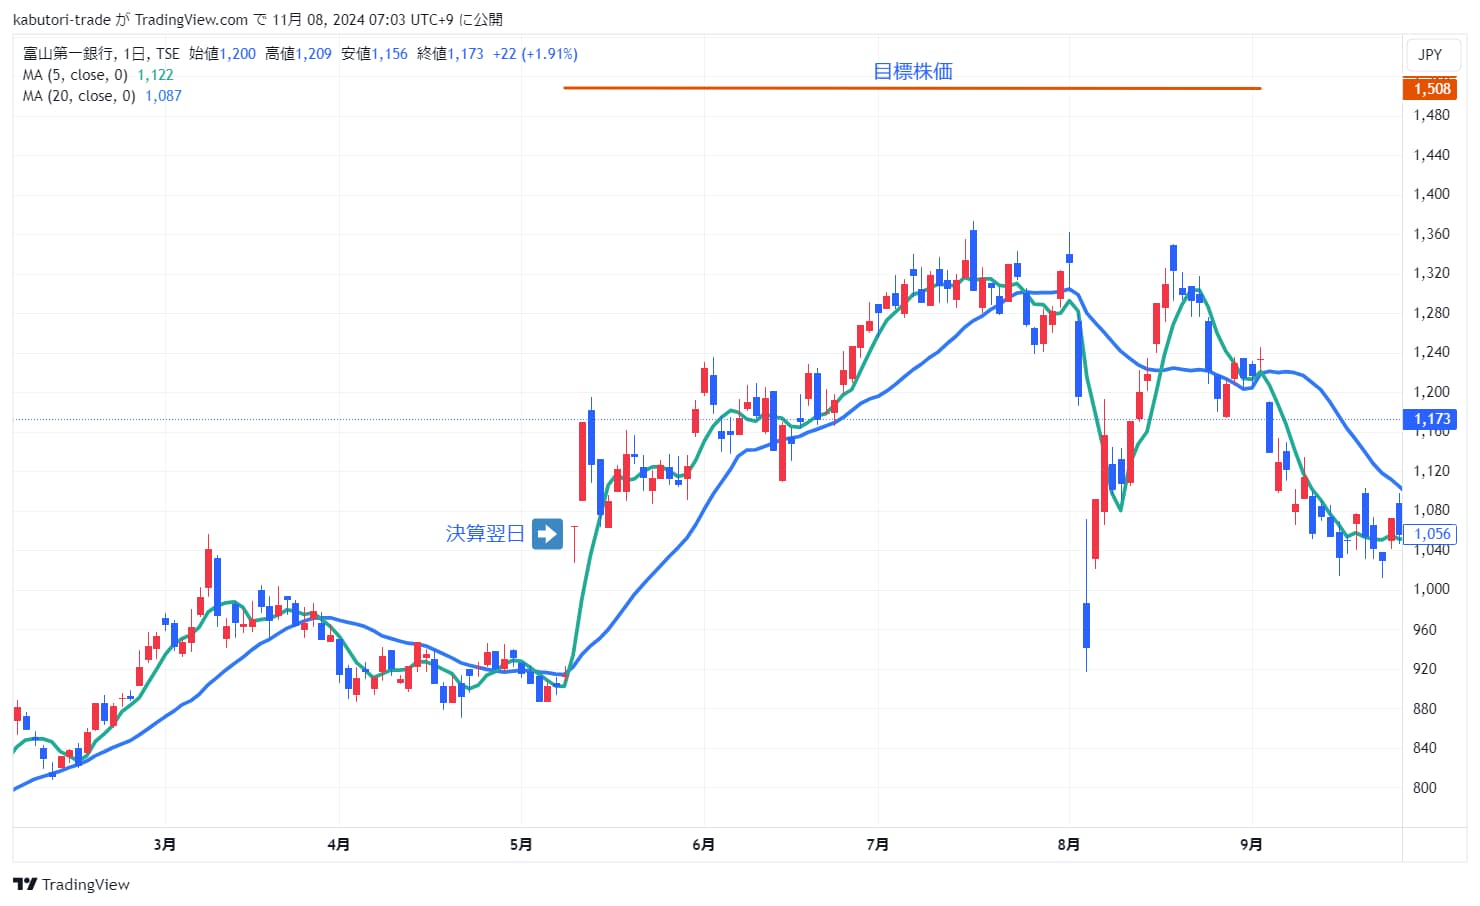Click the 1,360 price axis label
This screenshot has width=1480, height=906.
[x=1431, y=234]
